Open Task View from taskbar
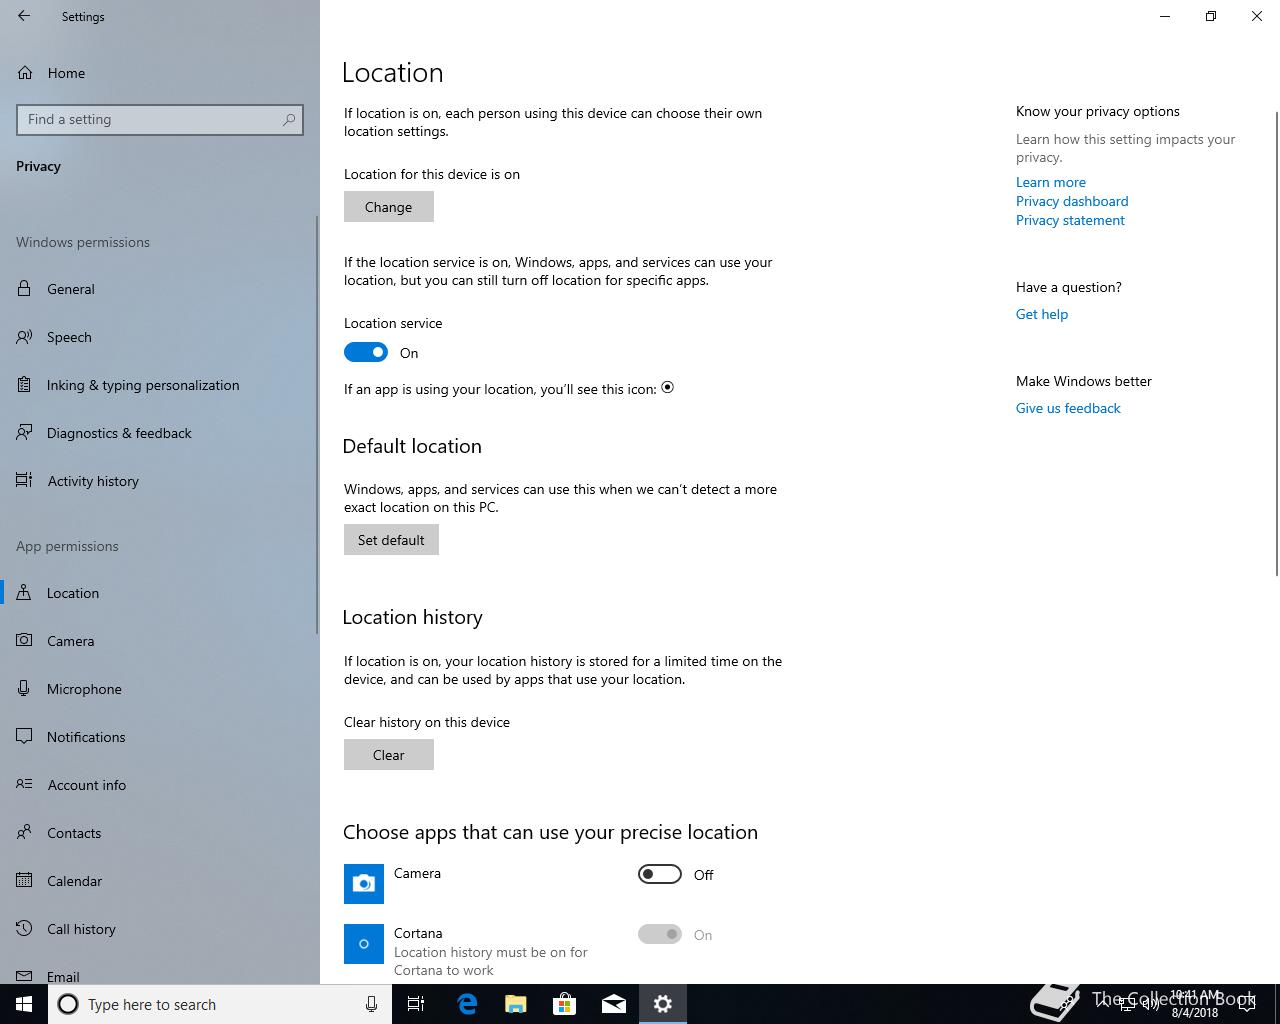The width and height of the screenshot is (1280, 1024). pos(416,1004)
